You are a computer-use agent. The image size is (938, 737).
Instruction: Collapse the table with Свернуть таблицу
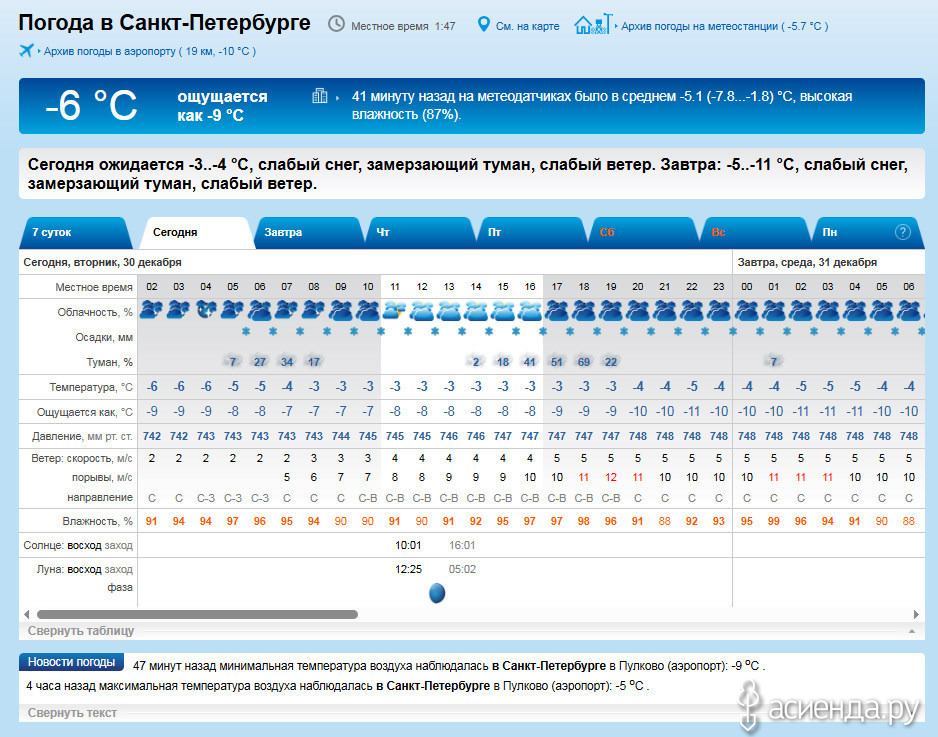coord(81,631)
